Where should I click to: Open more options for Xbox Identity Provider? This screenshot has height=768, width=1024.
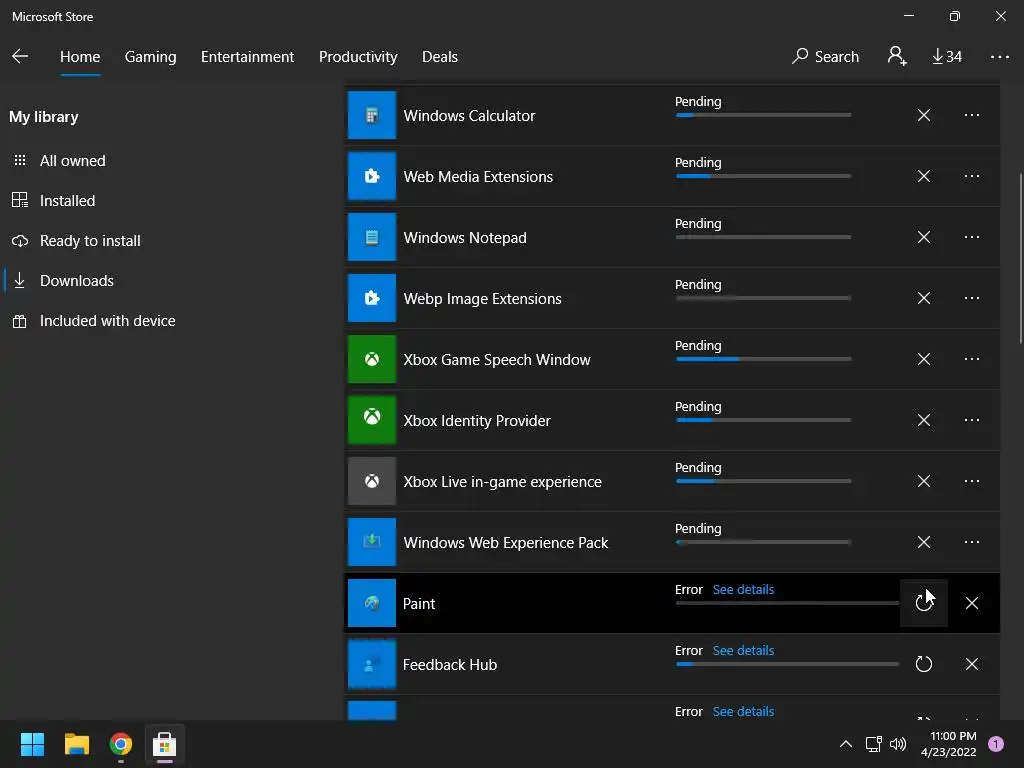[972, 420]
